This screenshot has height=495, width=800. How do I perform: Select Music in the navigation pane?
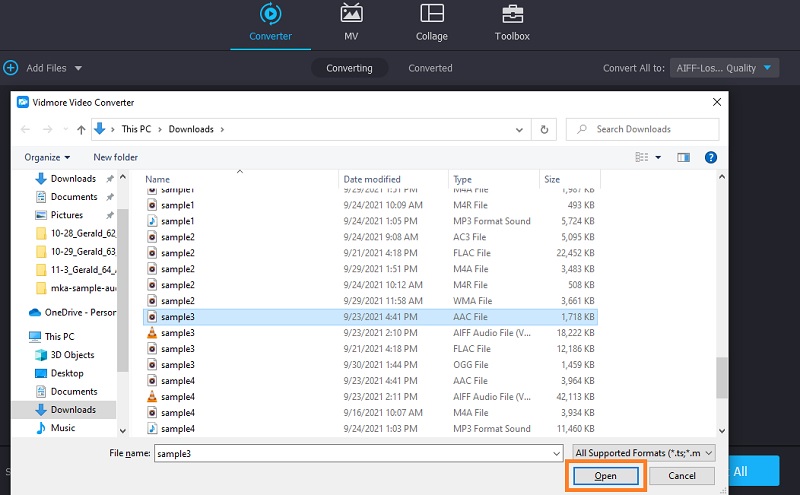click(63, 428)
